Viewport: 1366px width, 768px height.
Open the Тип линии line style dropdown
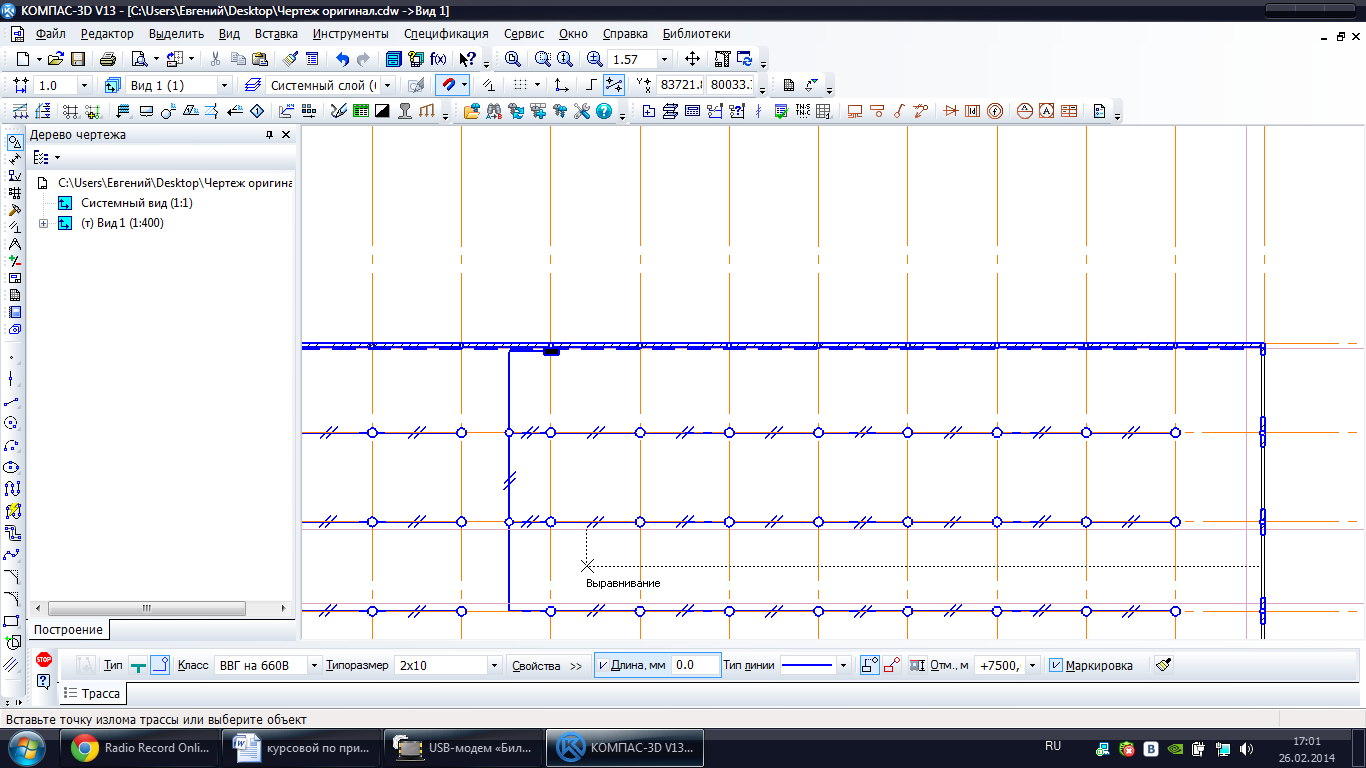pyautogui.click(x=844, y=665)
